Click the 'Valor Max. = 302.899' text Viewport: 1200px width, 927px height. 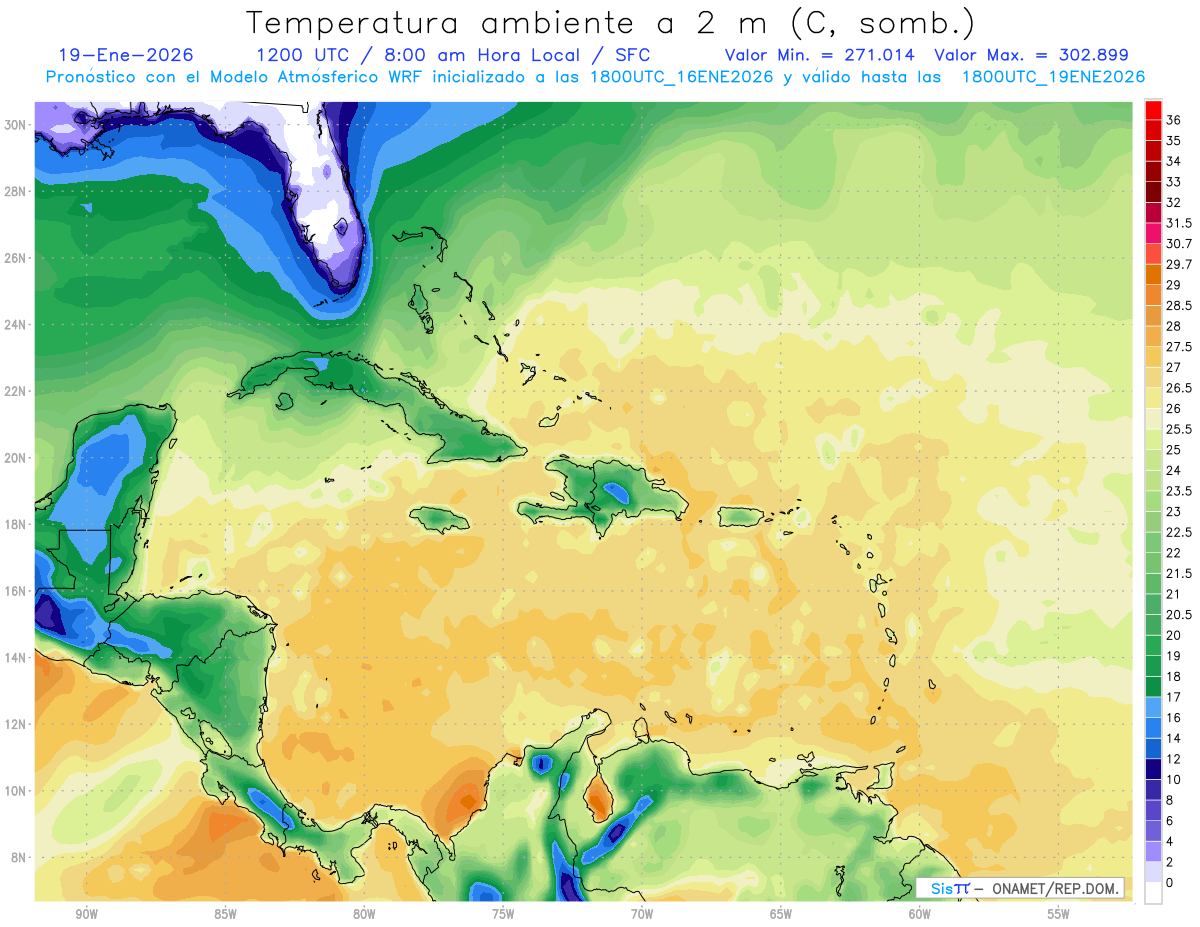coord(1031,55)
